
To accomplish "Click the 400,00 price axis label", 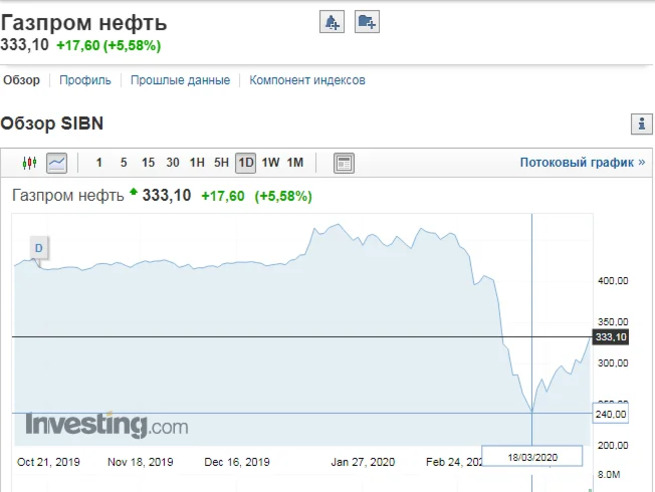I will coord(613,281).
